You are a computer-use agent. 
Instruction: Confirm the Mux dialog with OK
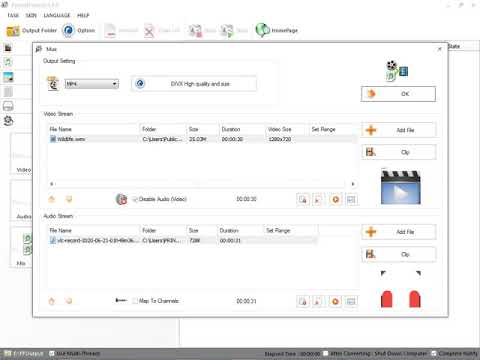398,94
